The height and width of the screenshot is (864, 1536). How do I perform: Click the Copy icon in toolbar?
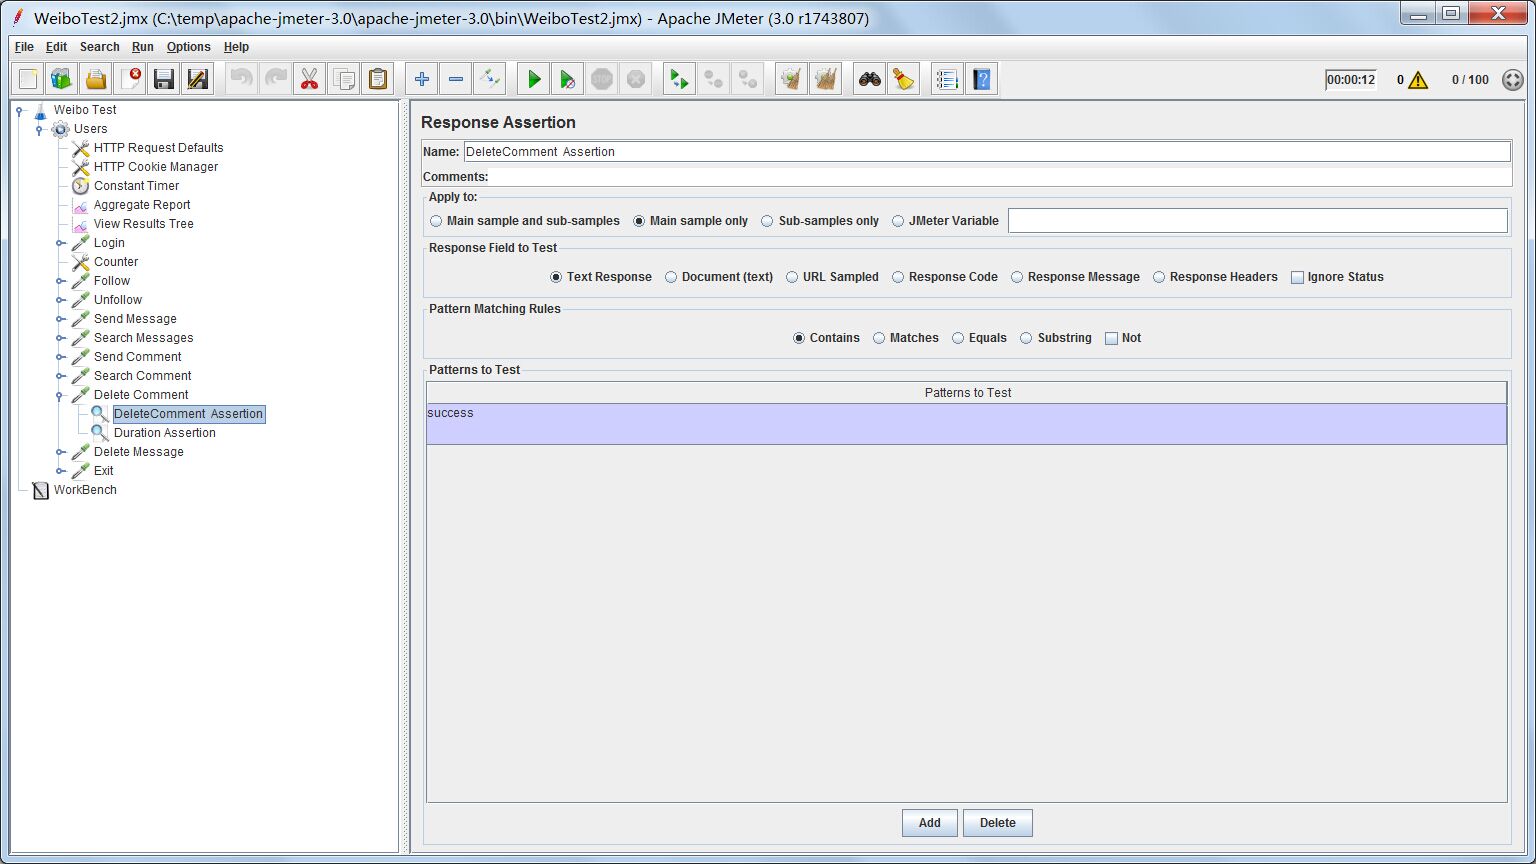click(344, 79)
